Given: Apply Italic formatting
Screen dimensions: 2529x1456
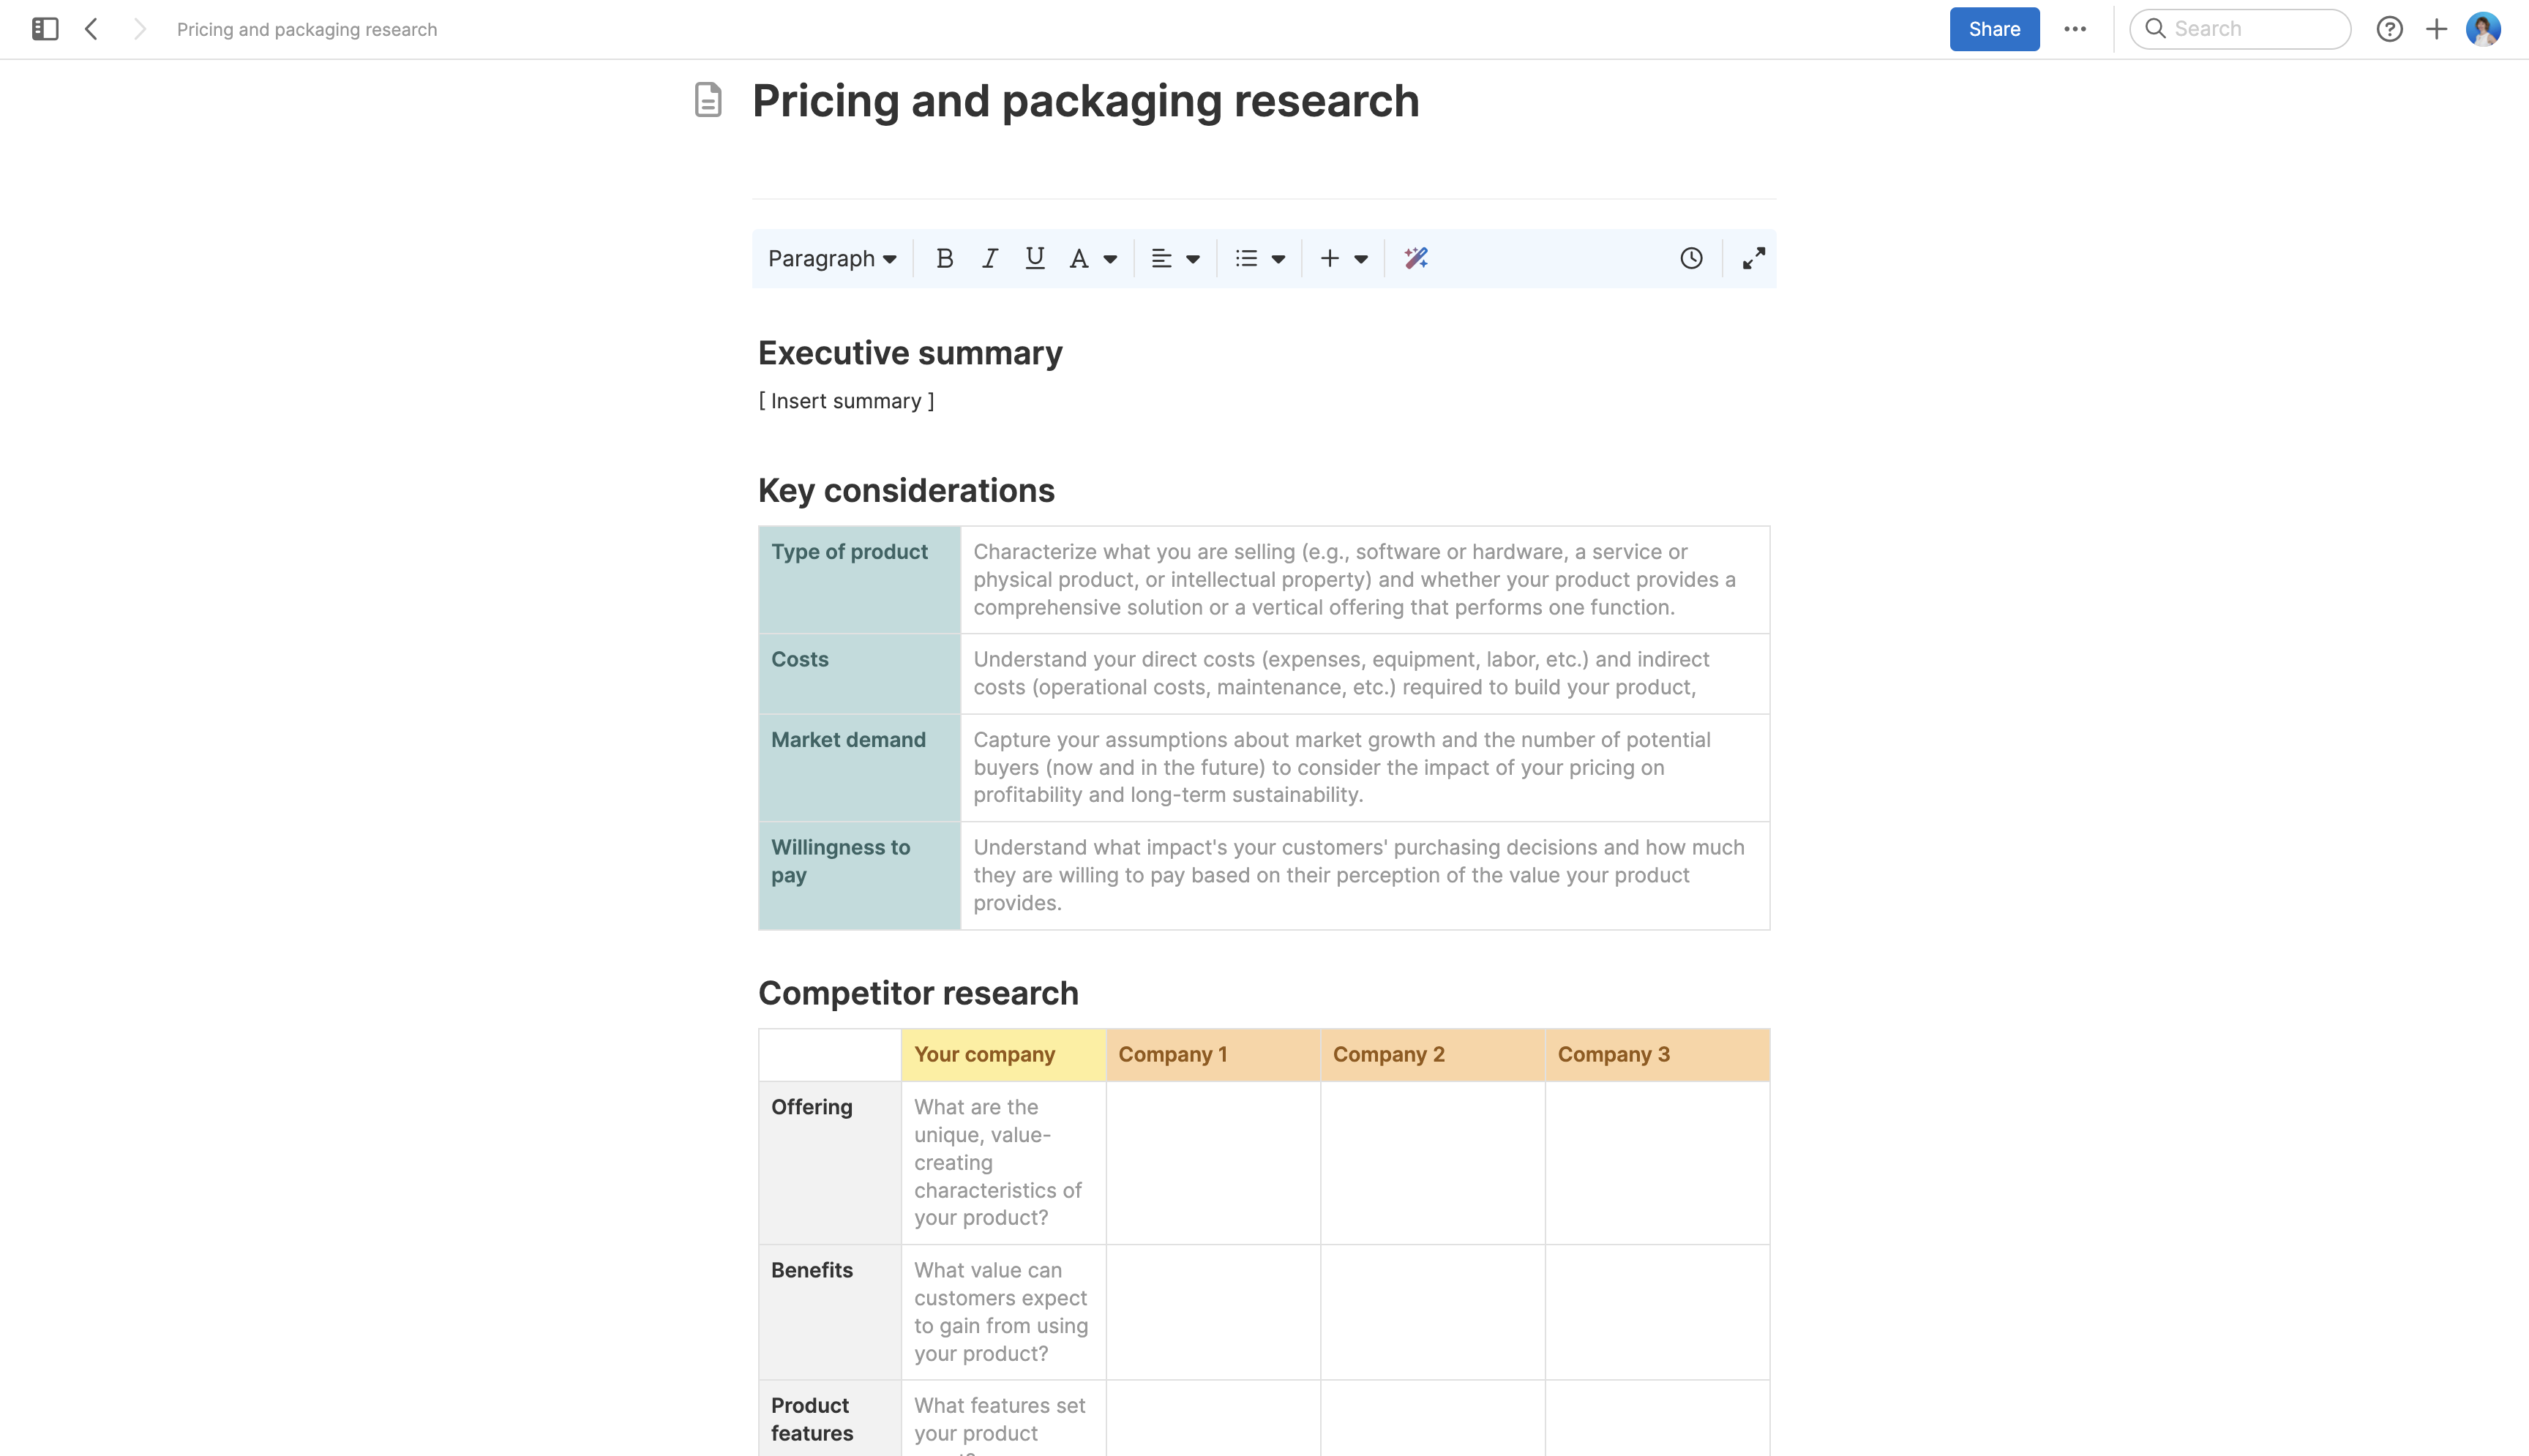Looking at the screenshot, I should [989, 258].
